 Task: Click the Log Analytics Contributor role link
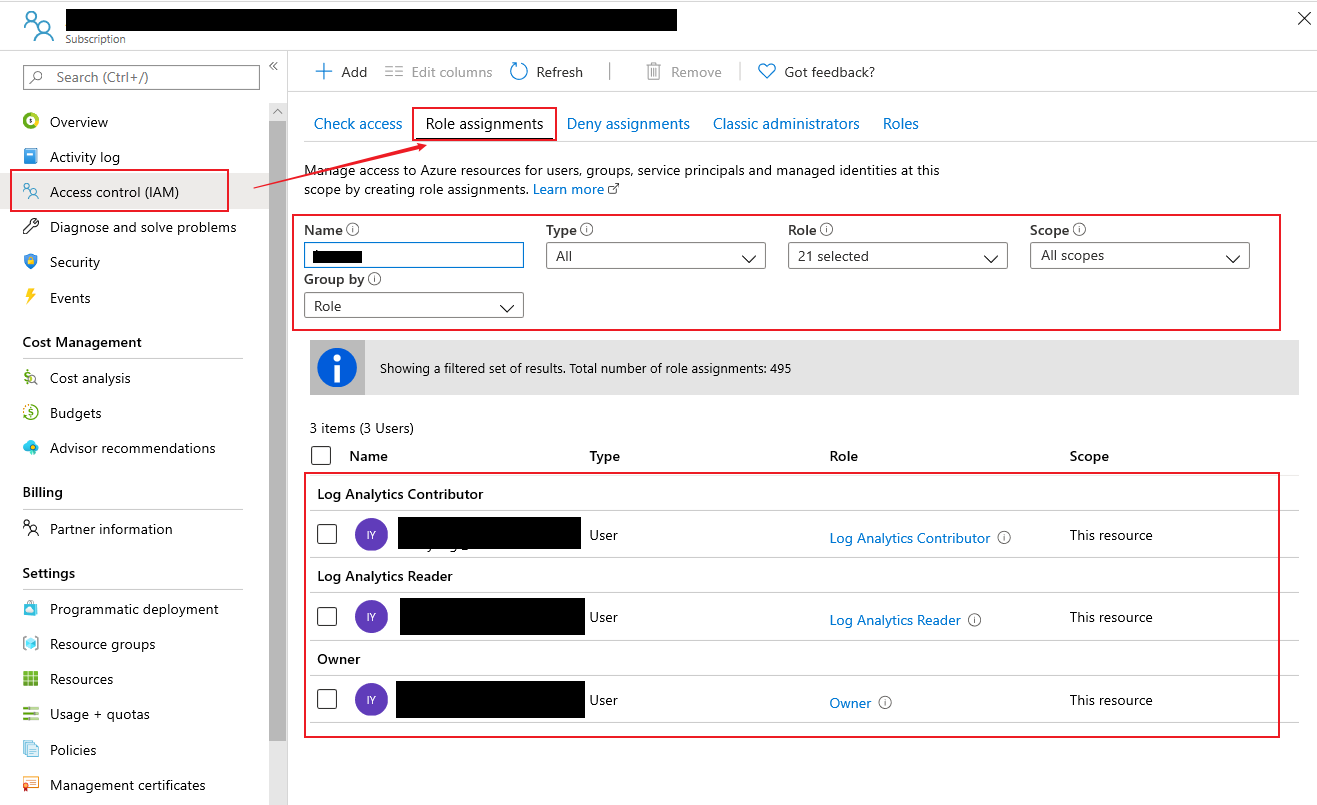[910, 538]
